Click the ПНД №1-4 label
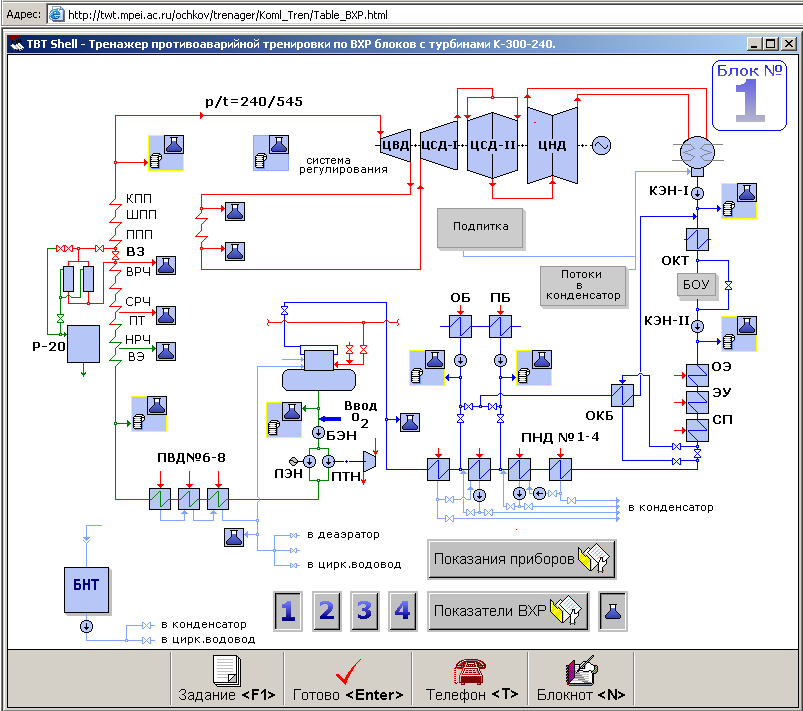 point(560,437)
